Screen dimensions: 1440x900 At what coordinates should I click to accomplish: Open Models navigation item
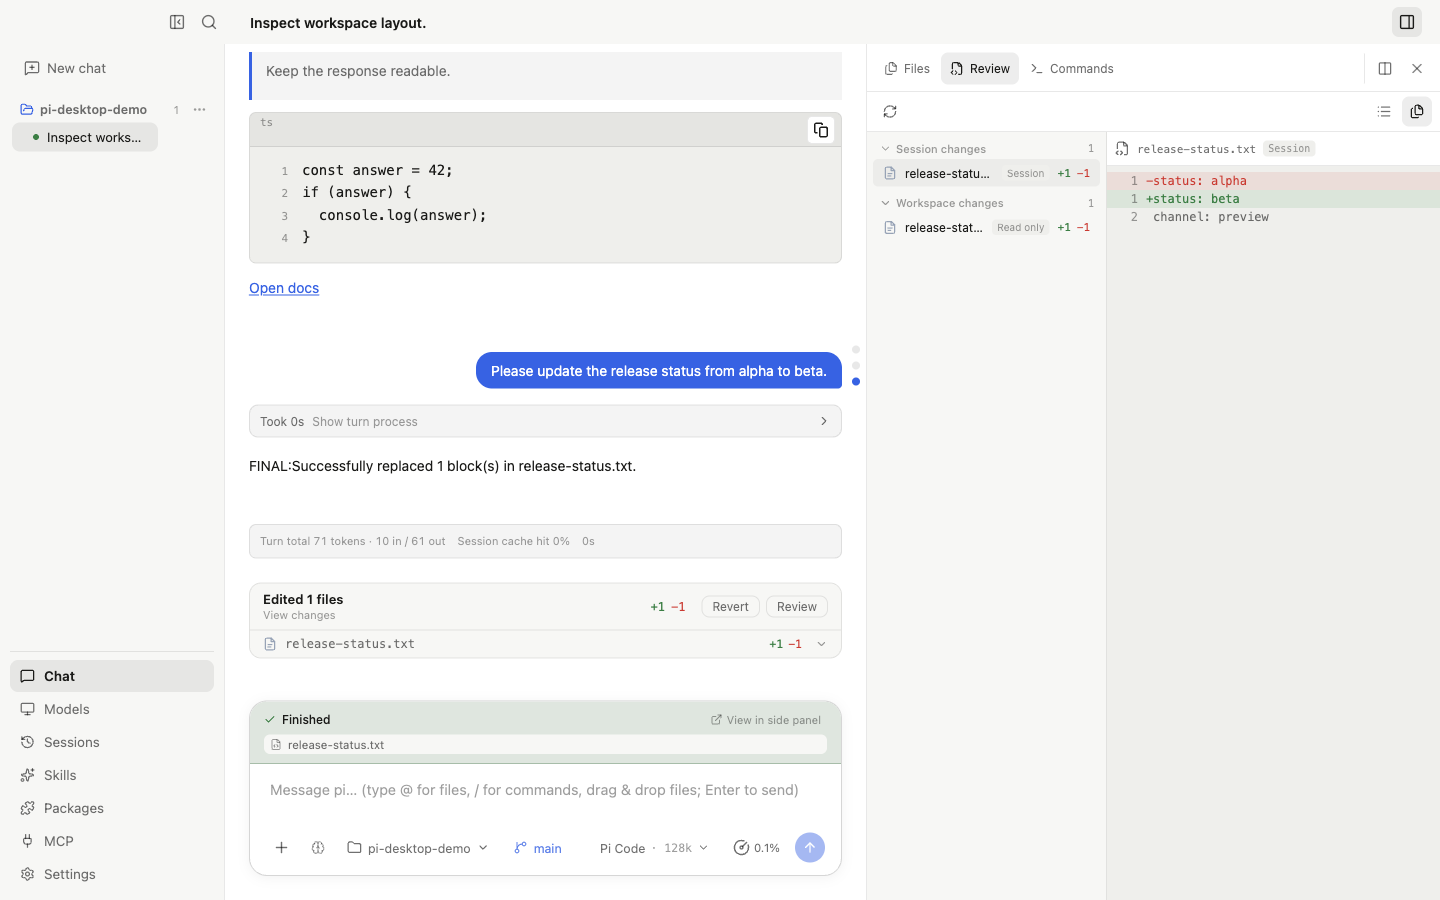coord(112,709)
